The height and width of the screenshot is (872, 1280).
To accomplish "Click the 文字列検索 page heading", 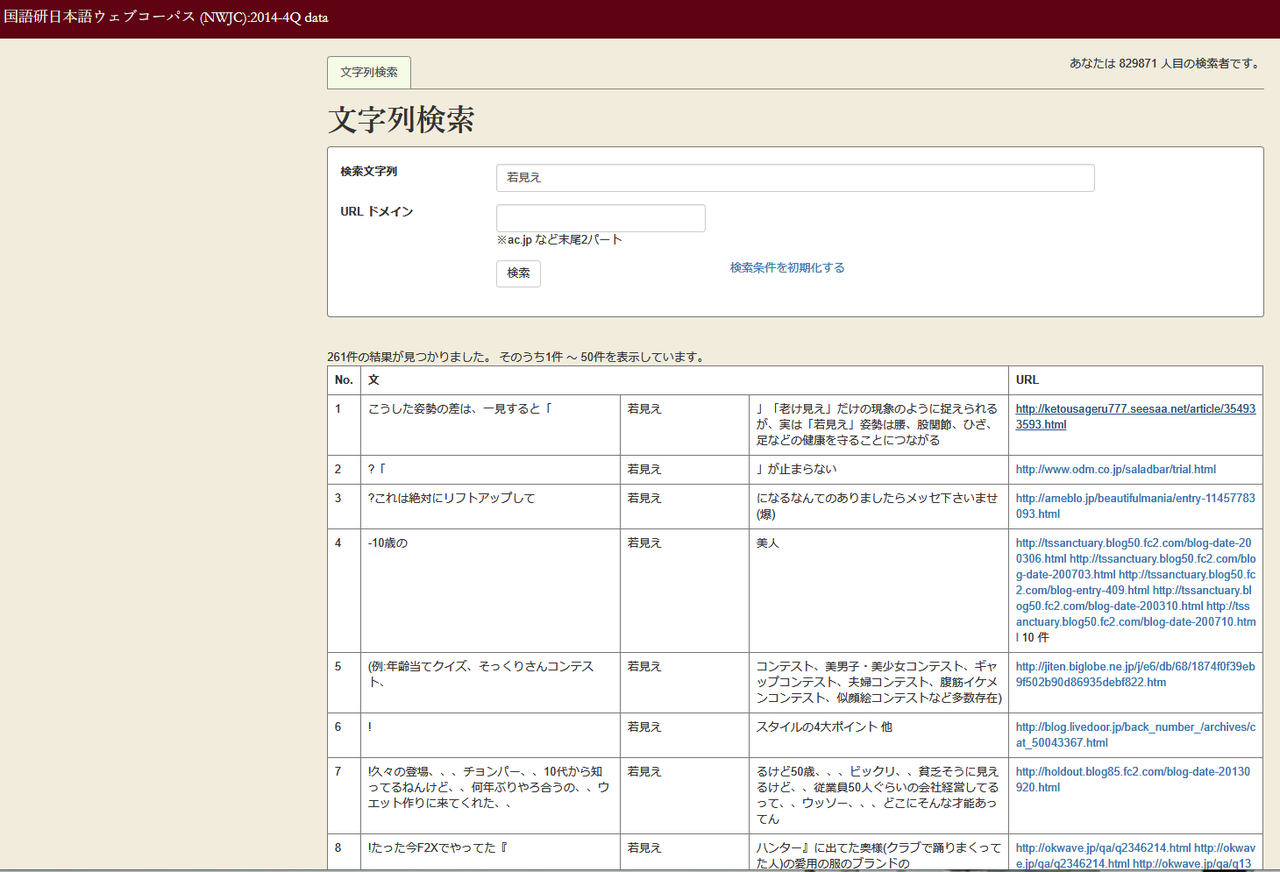I will [x=401, y=120].
